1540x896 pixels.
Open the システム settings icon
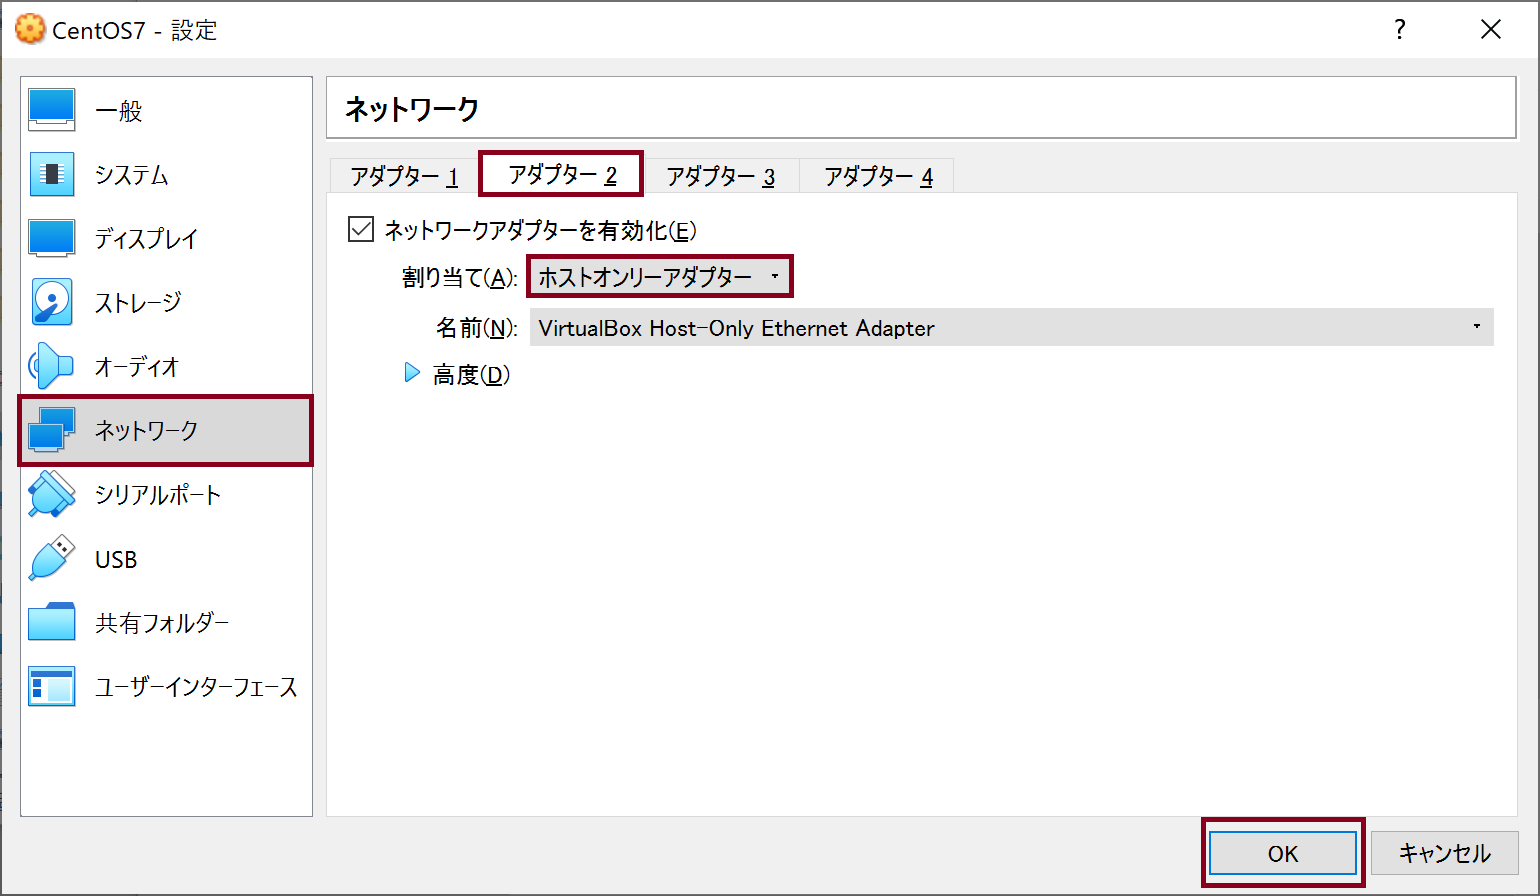(51, 174)
